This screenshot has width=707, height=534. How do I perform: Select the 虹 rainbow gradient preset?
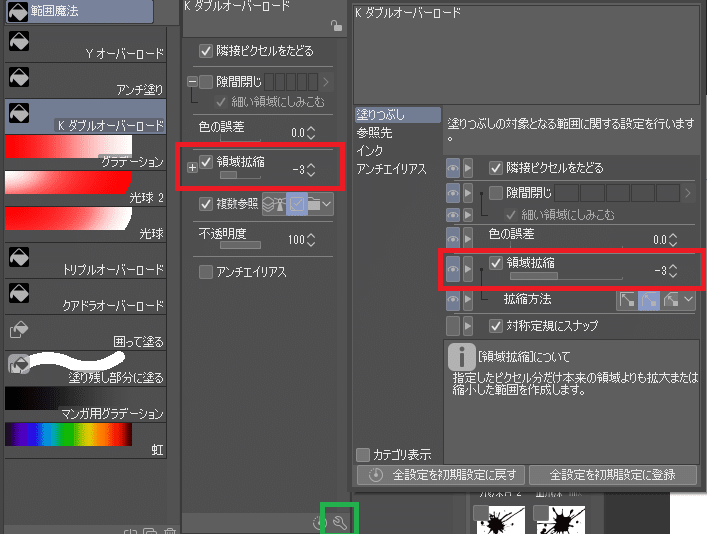coord(86,440)
